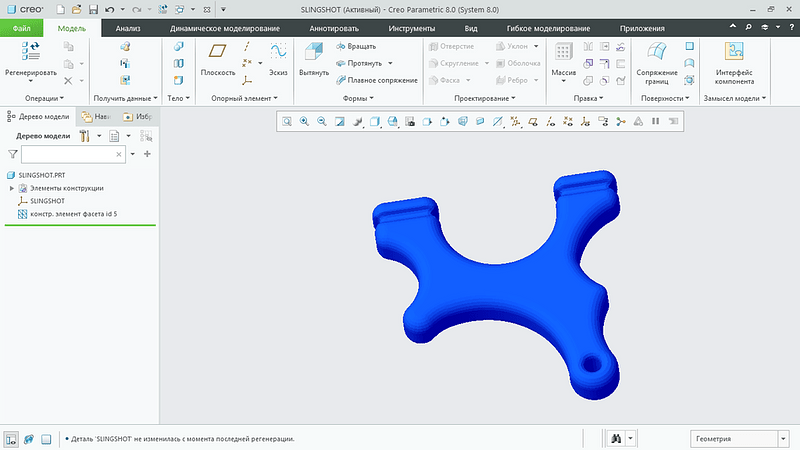Click the Refit view icon in graphics toolbar
Viewport: 800px width, 450px height.
(x=287, y=121)
